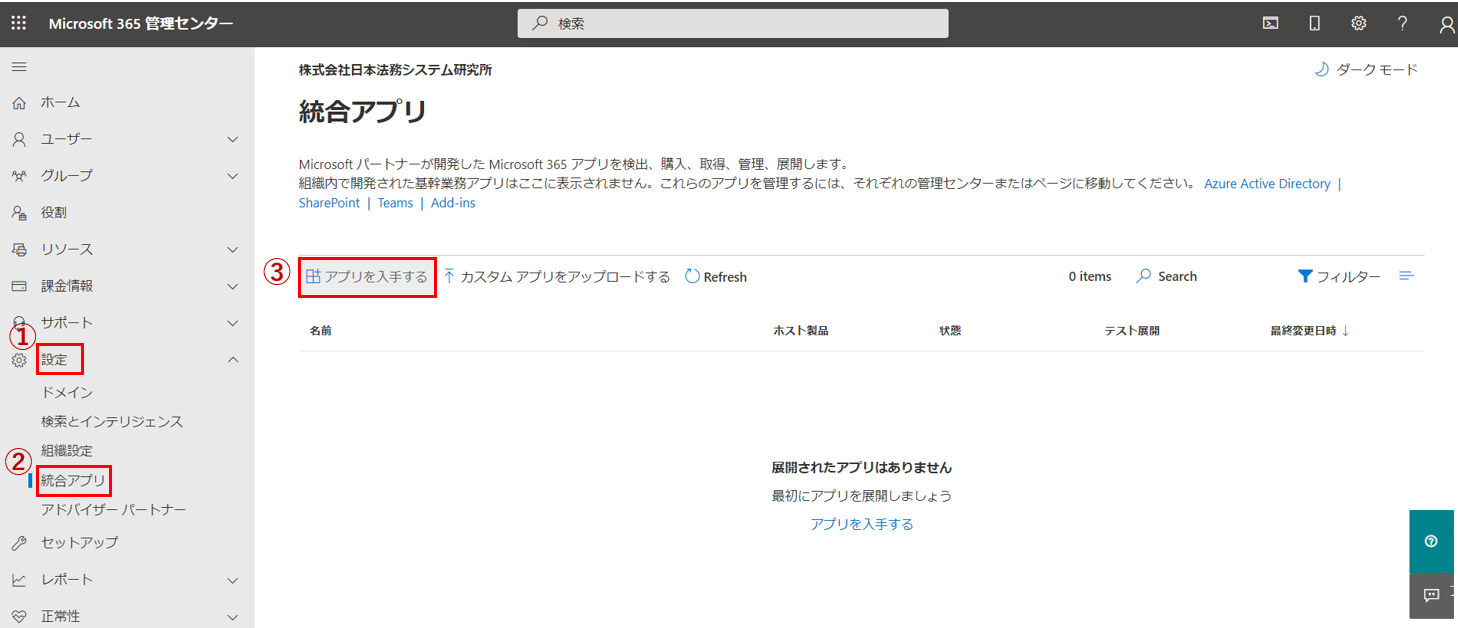Collapse navigation with the hamburger icon
The height and width of the screenshot is (628, 1458).
19,67
